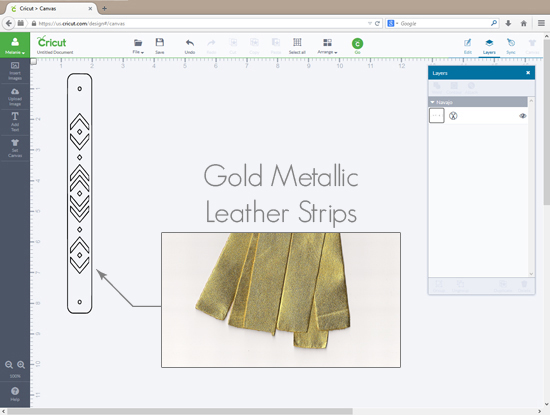Save the project with Save icon

(x=160, y=46)
